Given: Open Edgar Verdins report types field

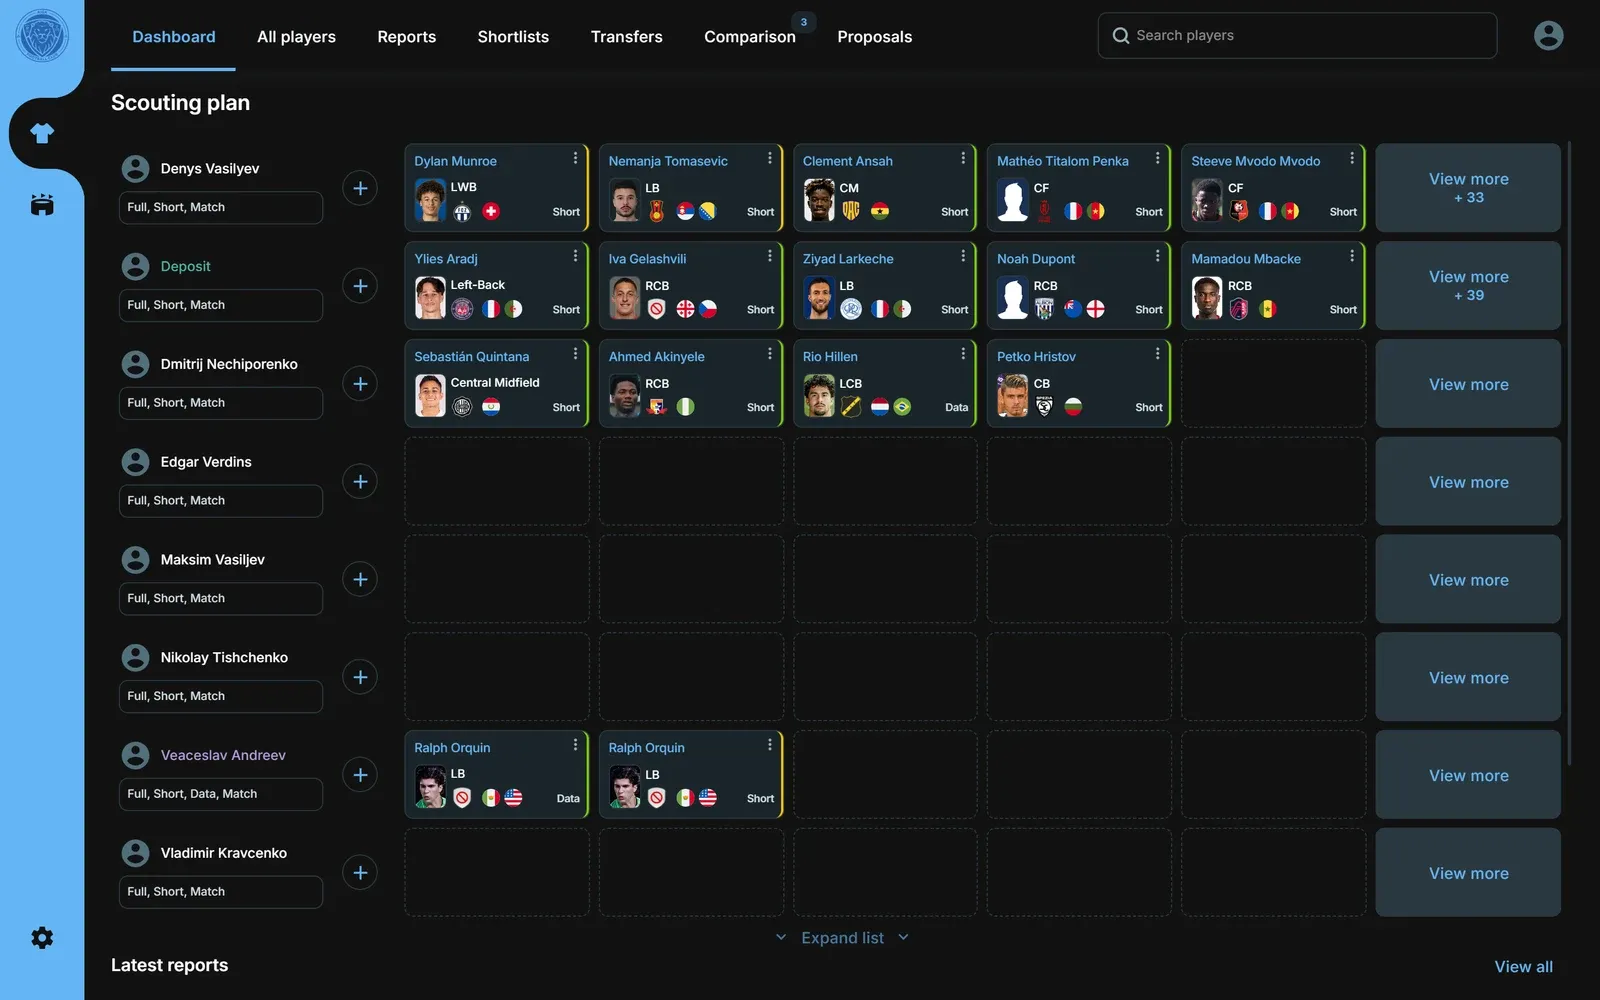Looking at the screenshot, I should 221,501.
